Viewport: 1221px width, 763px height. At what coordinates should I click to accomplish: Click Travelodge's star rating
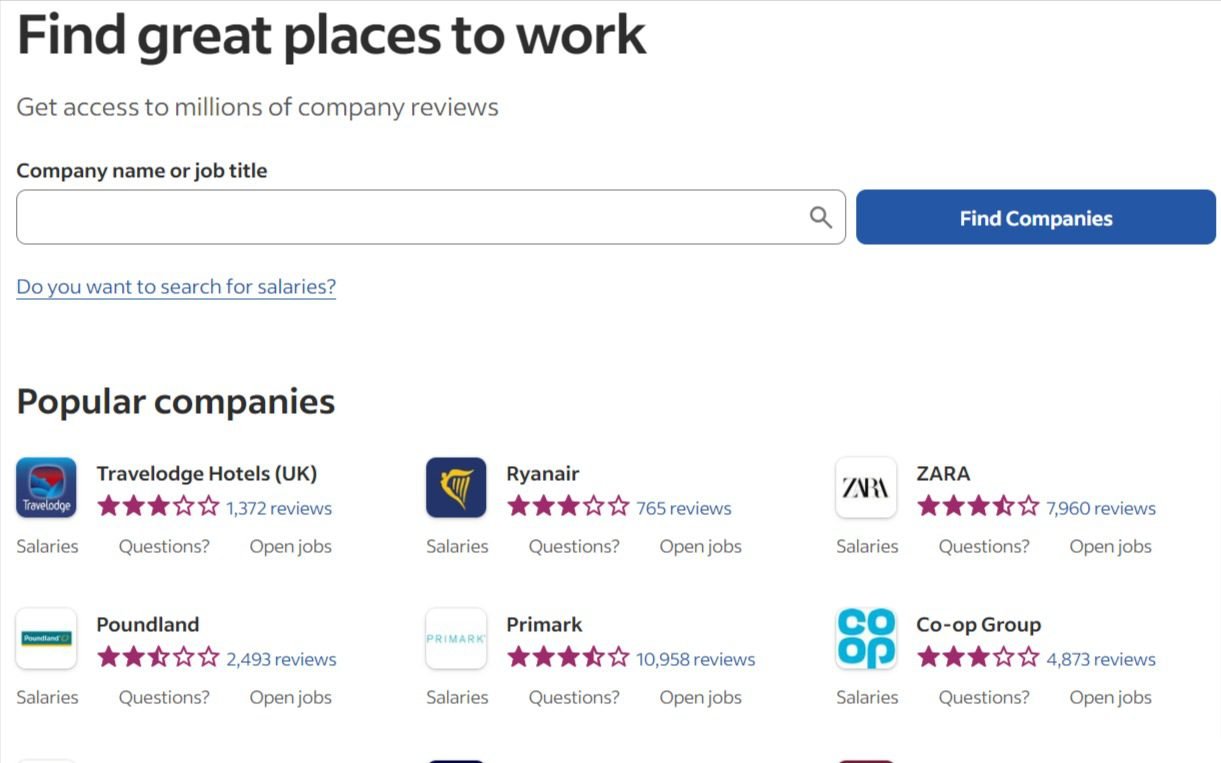[158, 507]
